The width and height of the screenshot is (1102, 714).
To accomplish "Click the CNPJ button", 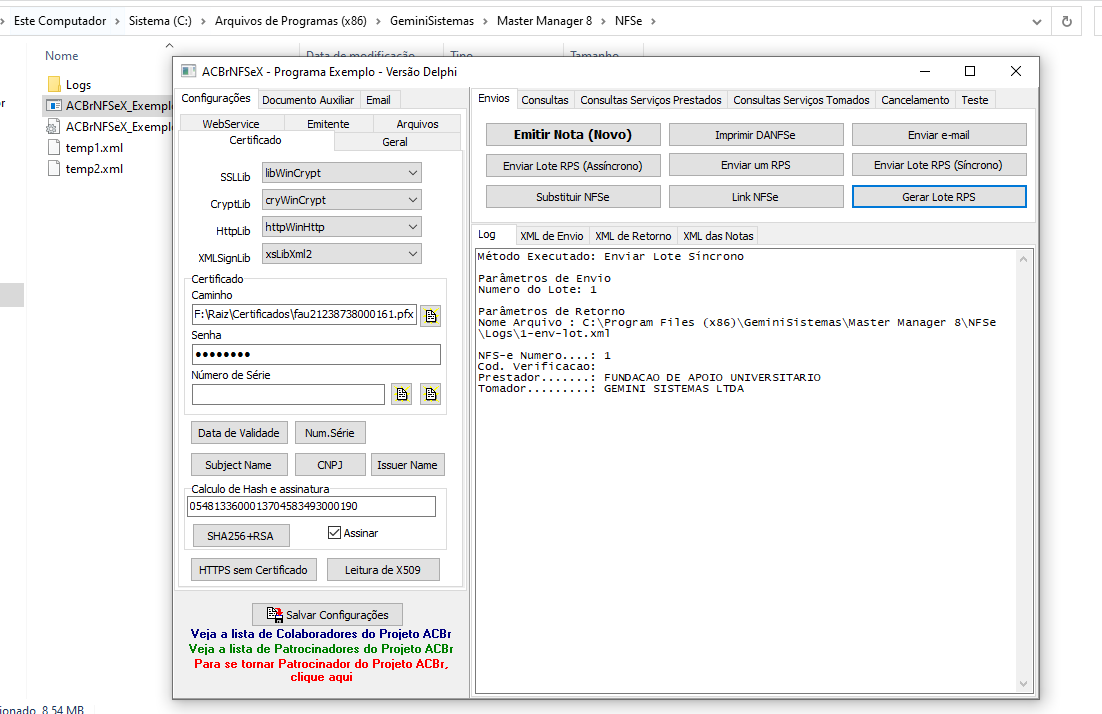I will point(330,465).
